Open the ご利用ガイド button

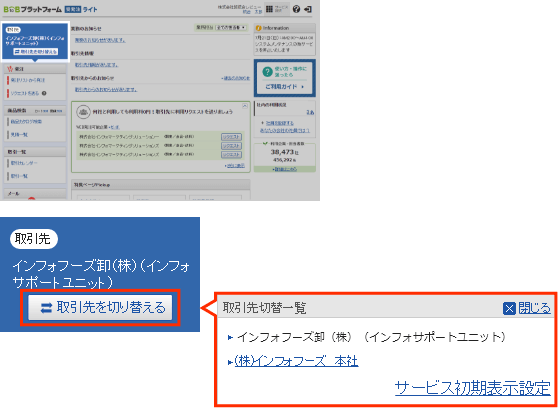pyautogui.click(x=285, y=87)
